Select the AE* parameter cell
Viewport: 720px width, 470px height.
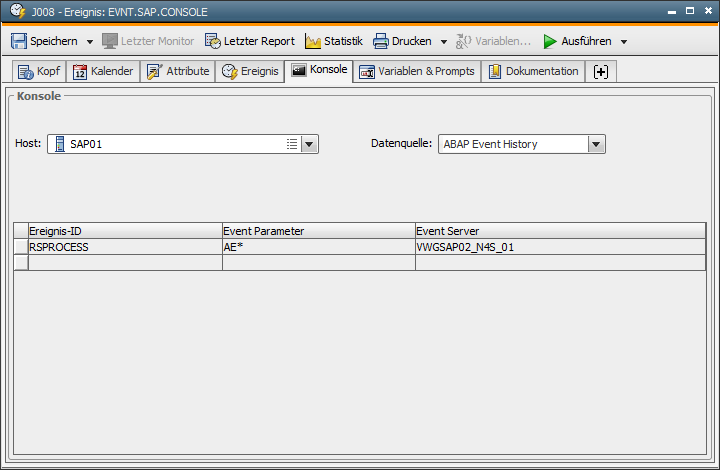point(319,247)
